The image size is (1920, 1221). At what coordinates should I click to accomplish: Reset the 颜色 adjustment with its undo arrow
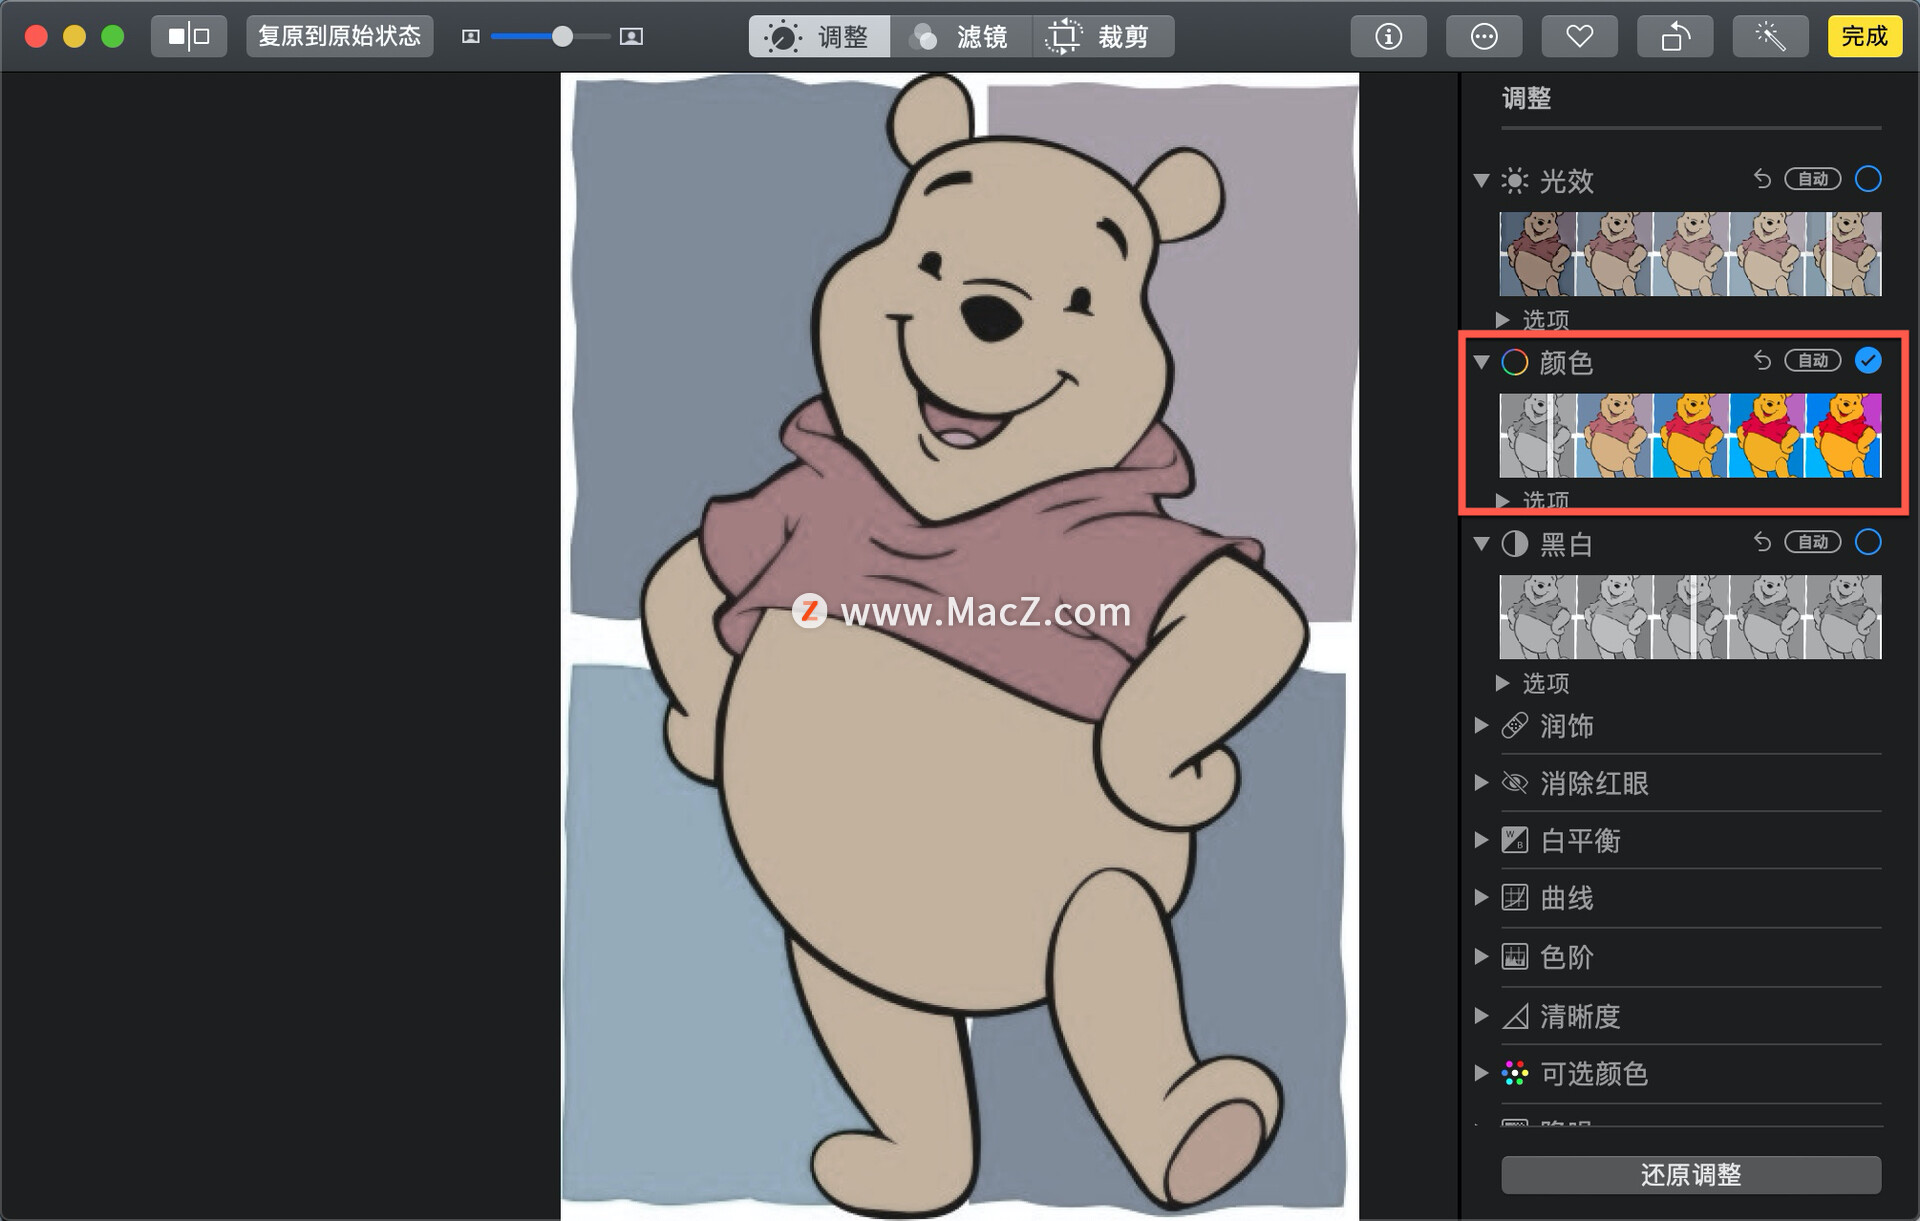pos(1762,360)
